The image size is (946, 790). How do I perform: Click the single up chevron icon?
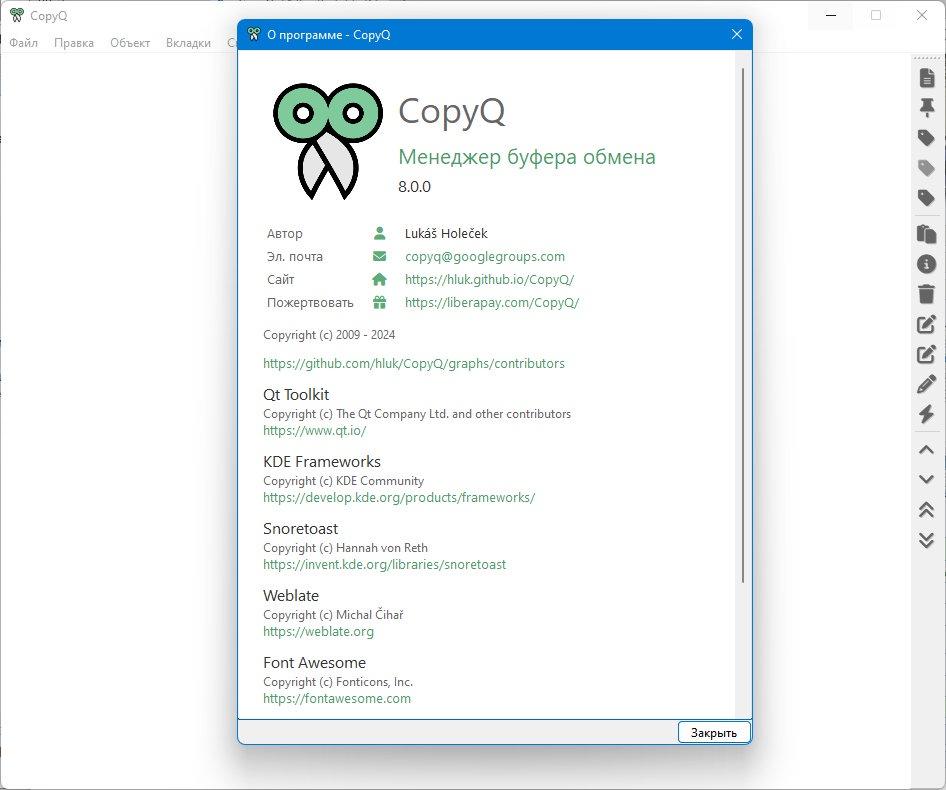coord(927,450)
